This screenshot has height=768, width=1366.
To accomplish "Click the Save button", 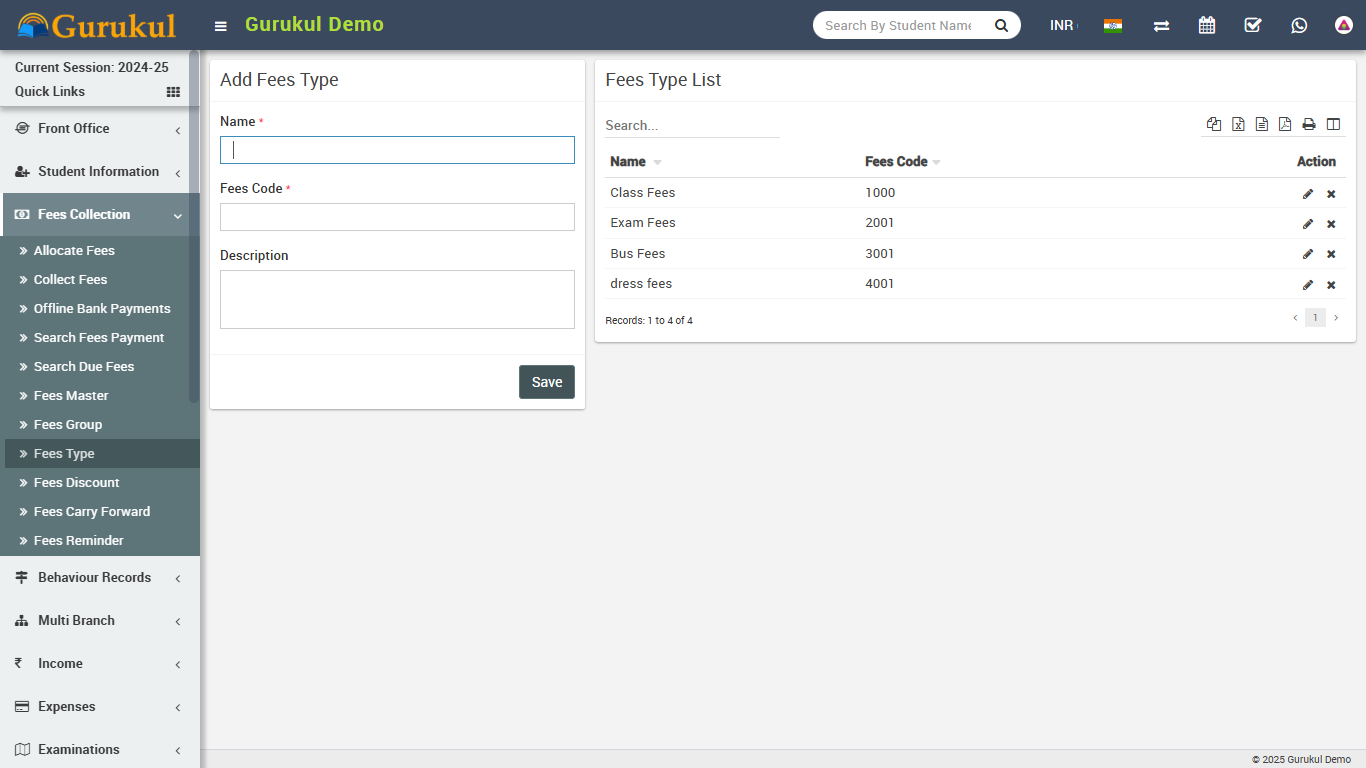I will (546, 382).
